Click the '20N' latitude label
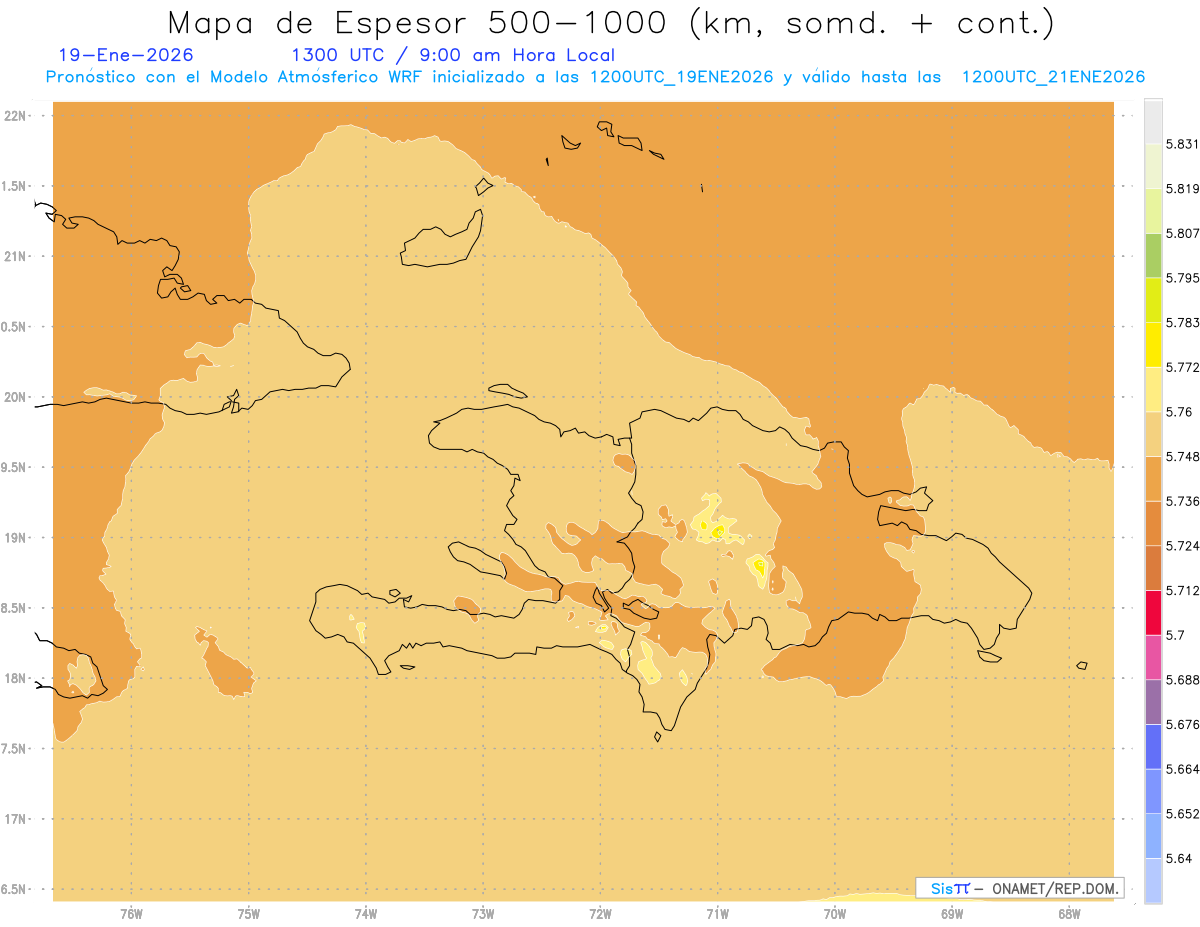The height and width of the screenshot is (927, 1200). pos(15,397)
